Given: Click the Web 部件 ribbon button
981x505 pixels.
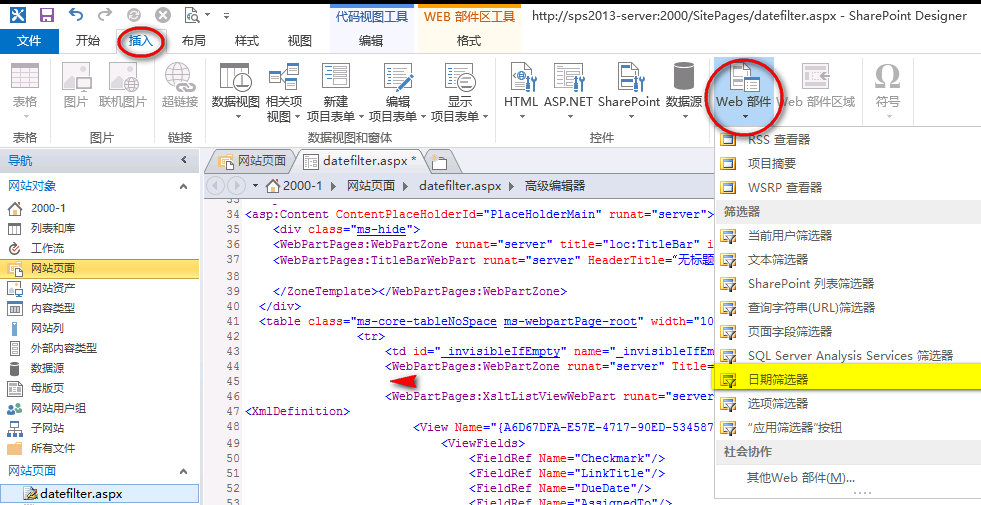Looking at the screenshot, I should (743, 91).
